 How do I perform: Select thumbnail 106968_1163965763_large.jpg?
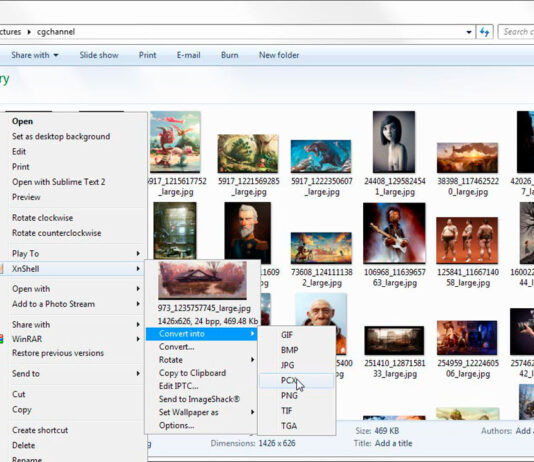(x=394, y=233)
